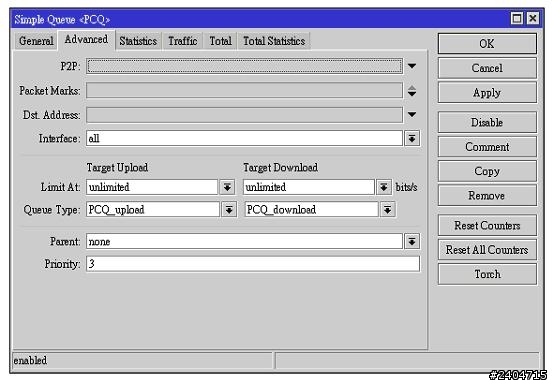Switch to the Total tab
The width and height of the screenshot is (553, 383).
coord(220,41)
